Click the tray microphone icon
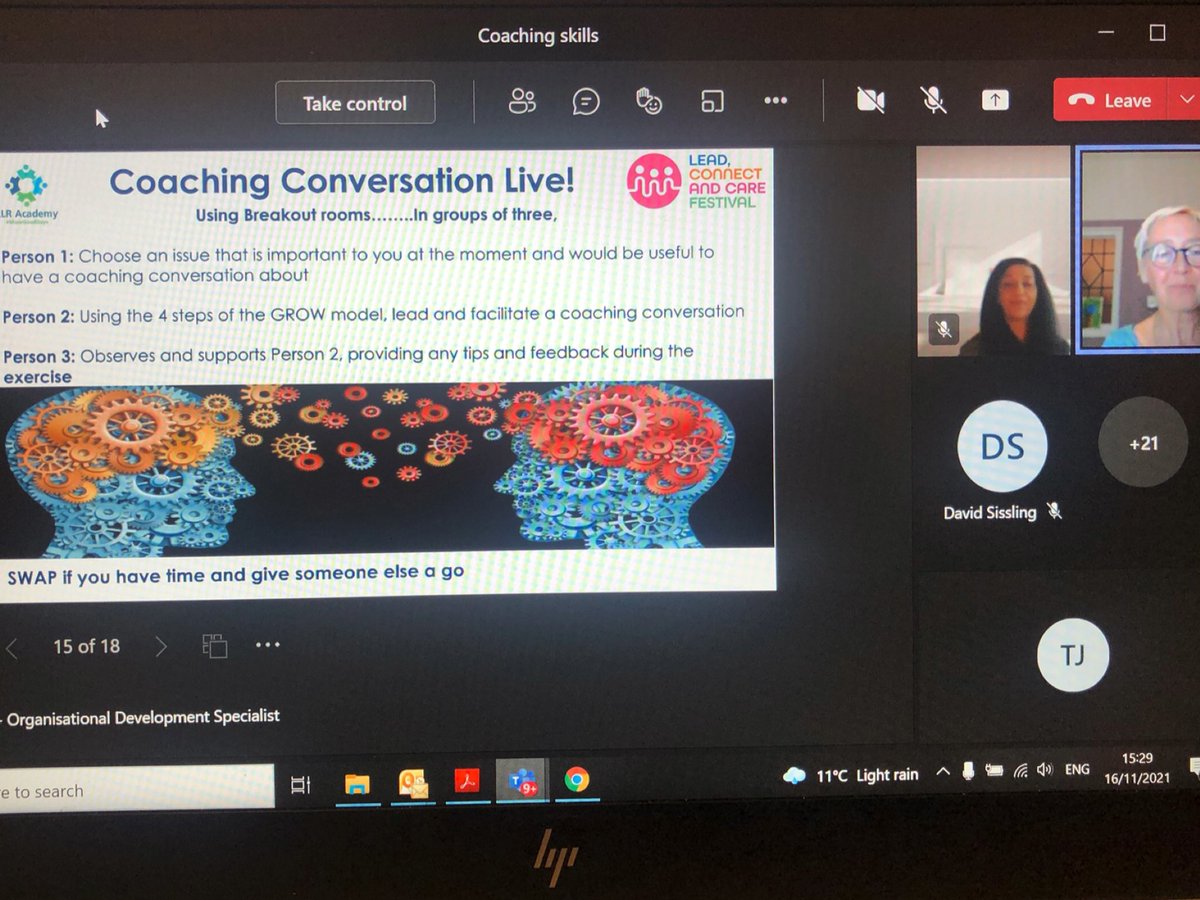This screenshot has height=900, width=1200. pyautogui.click(x=968, y=771)
